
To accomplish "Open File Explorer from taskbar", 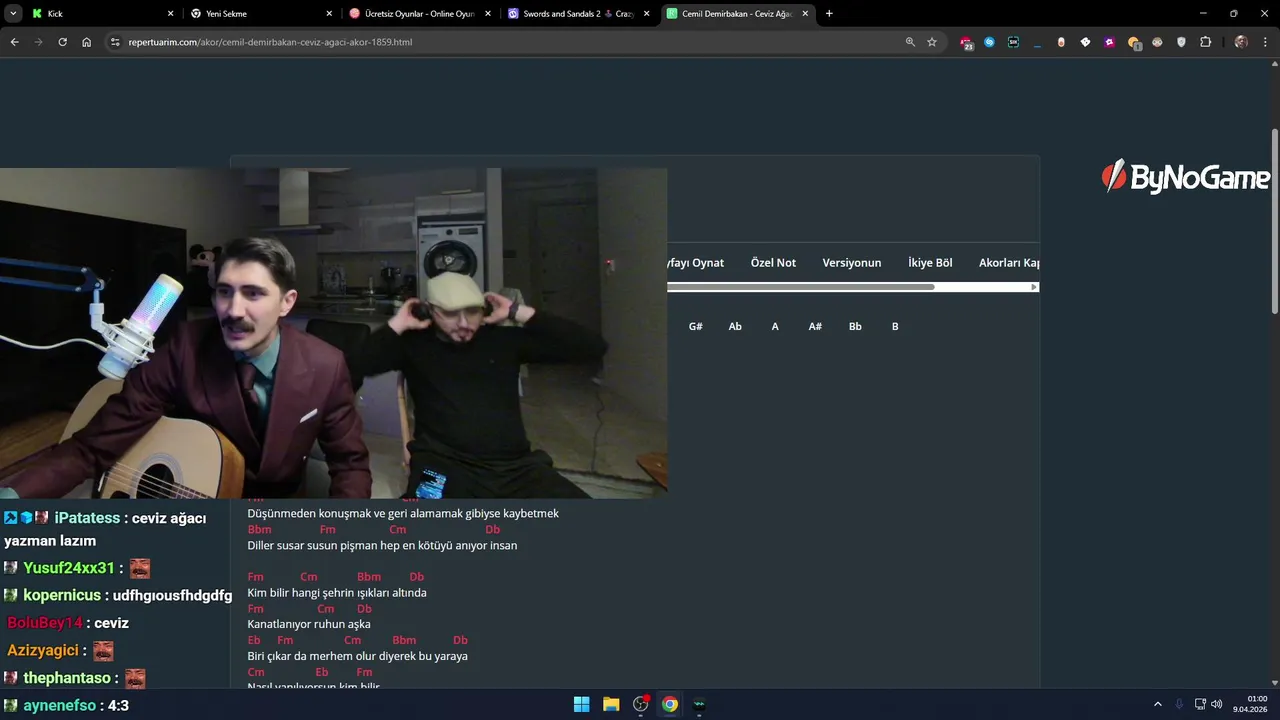I will 611,704.
